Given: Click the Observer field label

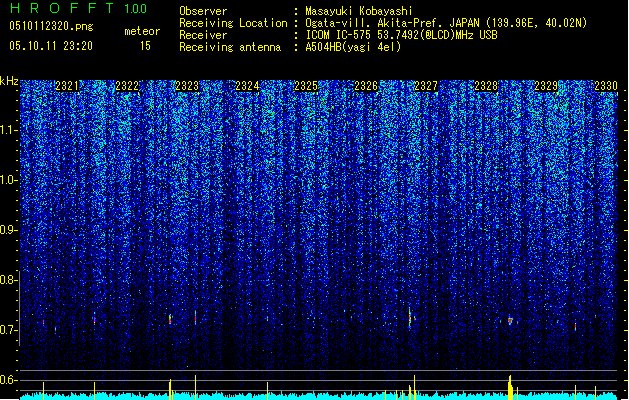Looking at the screenshot, I should click(203, 11).
